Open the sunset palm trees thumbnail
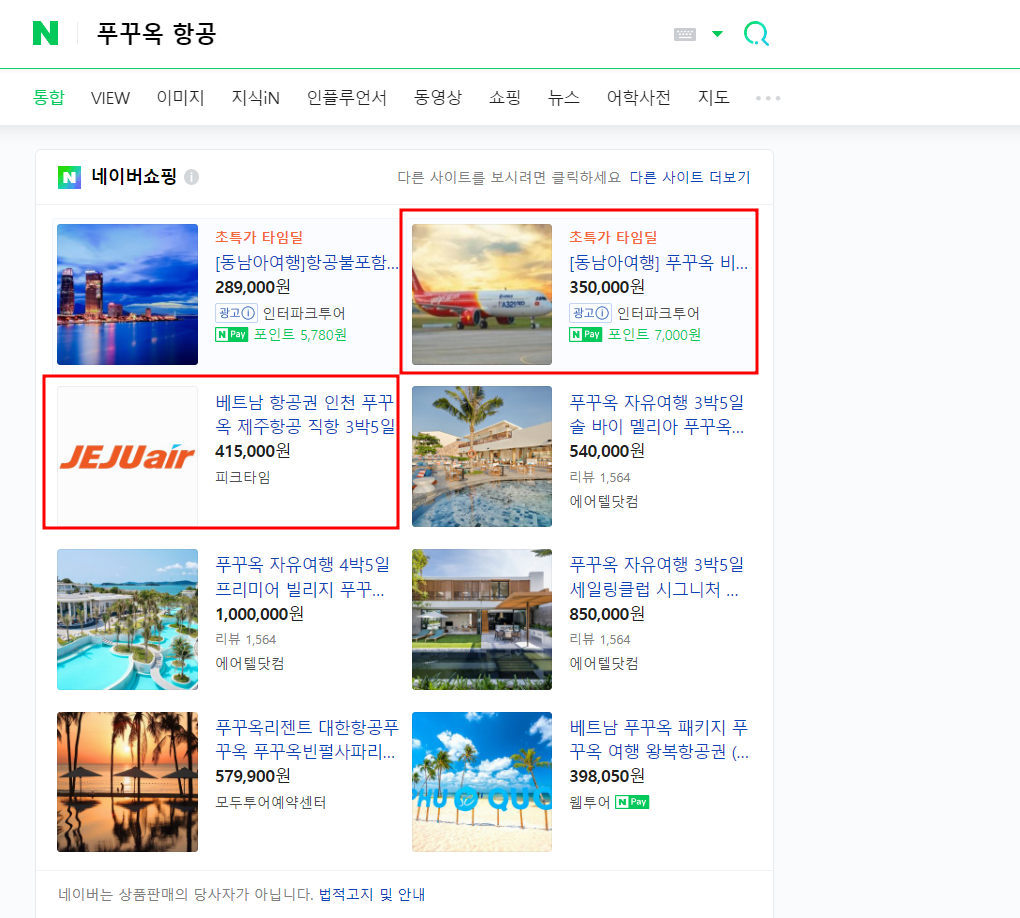This screenshot has height=918, width=1020. [128, 781]
